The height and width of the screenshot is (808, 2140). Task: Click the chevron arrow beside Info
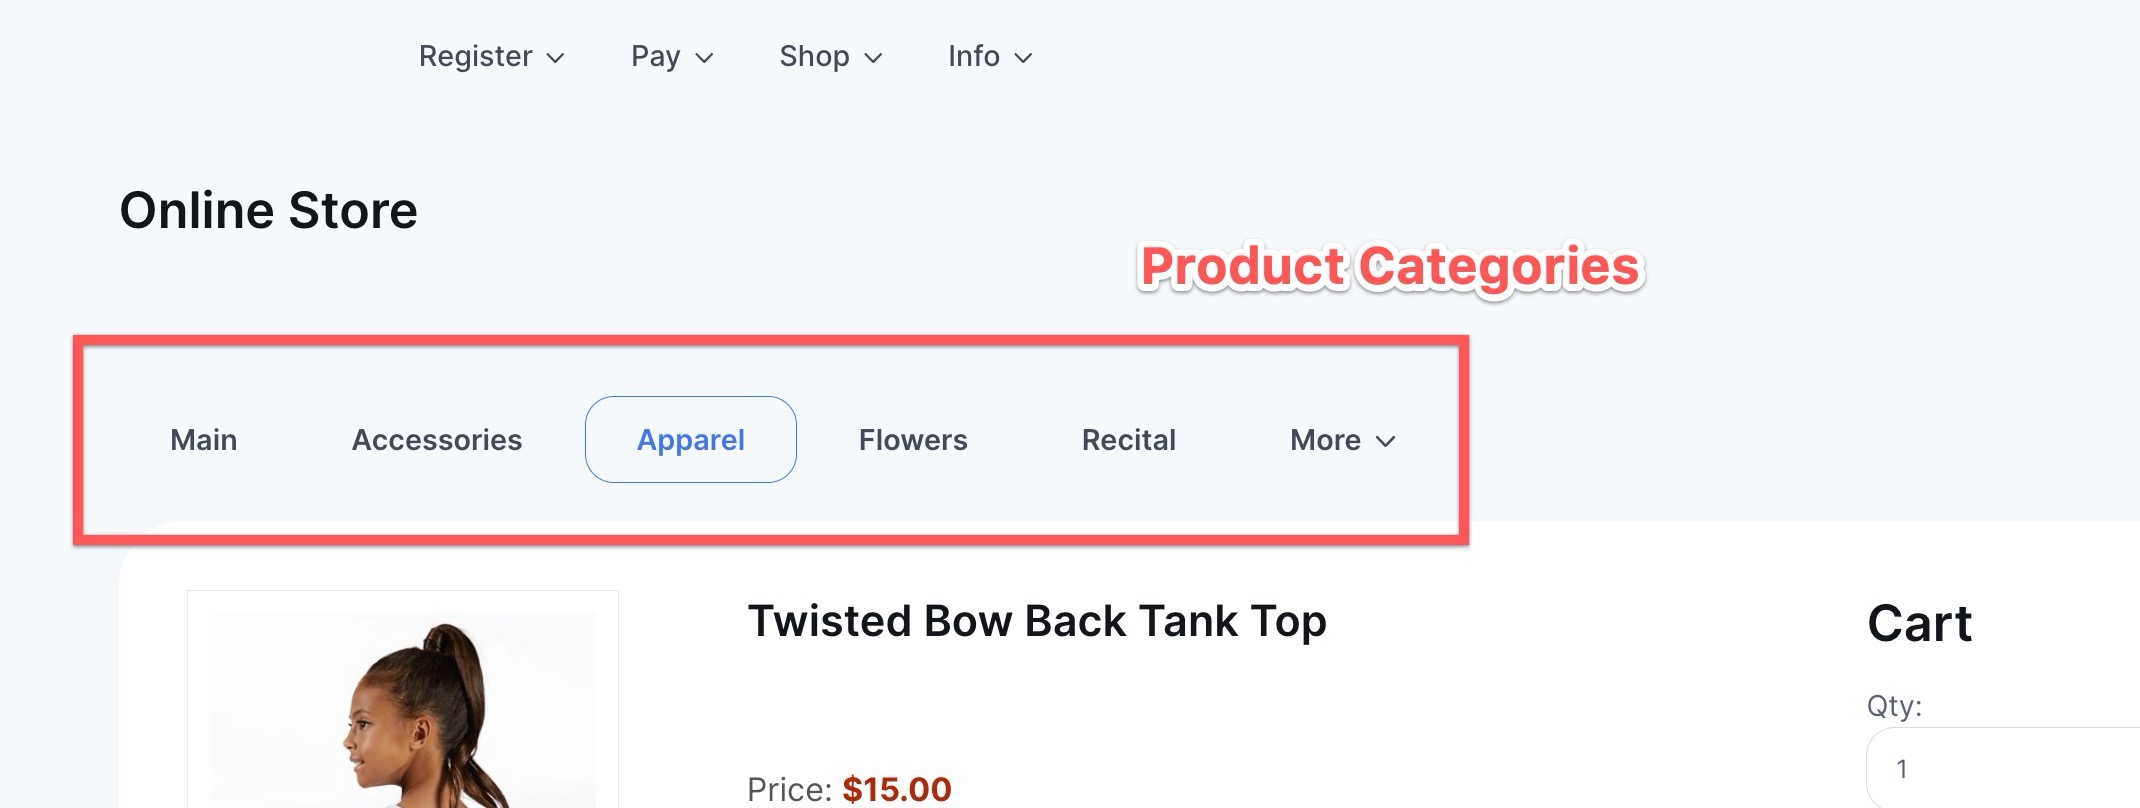[x=1023, y=58]
